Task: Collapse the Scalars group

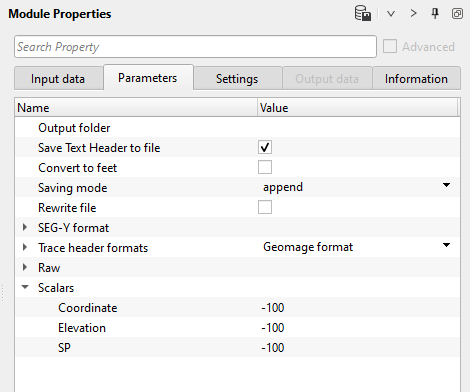Action: click(x=25, y=287)
